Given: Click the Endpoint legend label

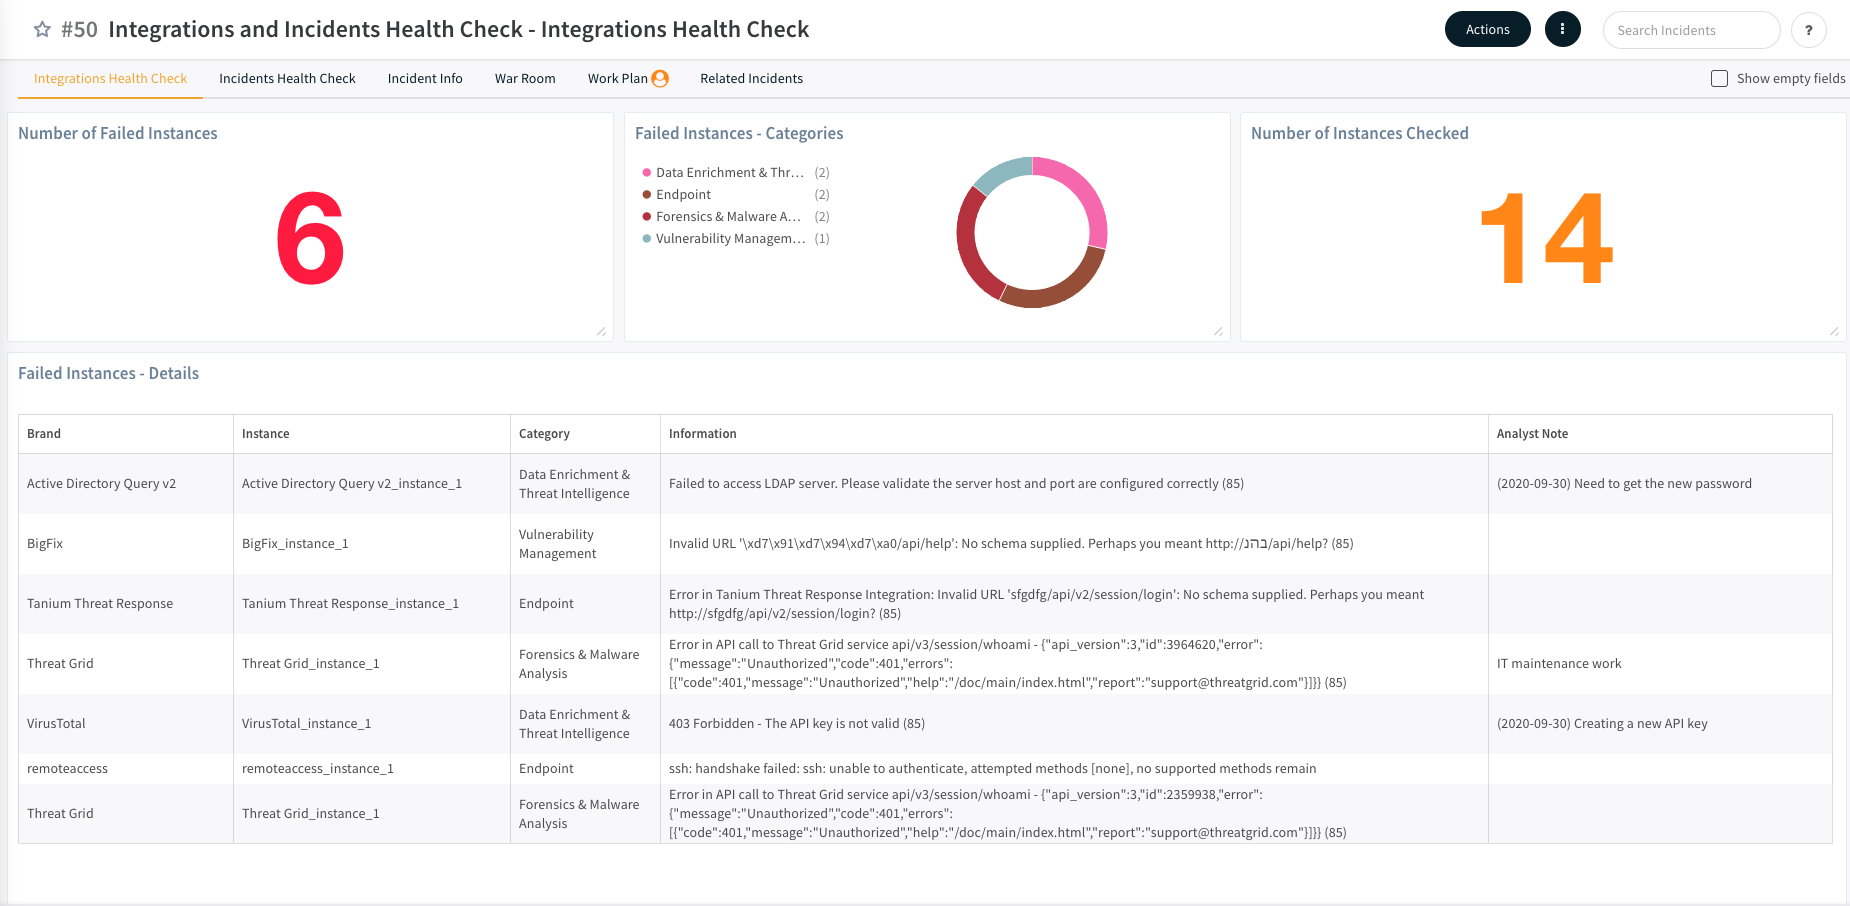Looking at the screenshot, I should tap(683, 194).
